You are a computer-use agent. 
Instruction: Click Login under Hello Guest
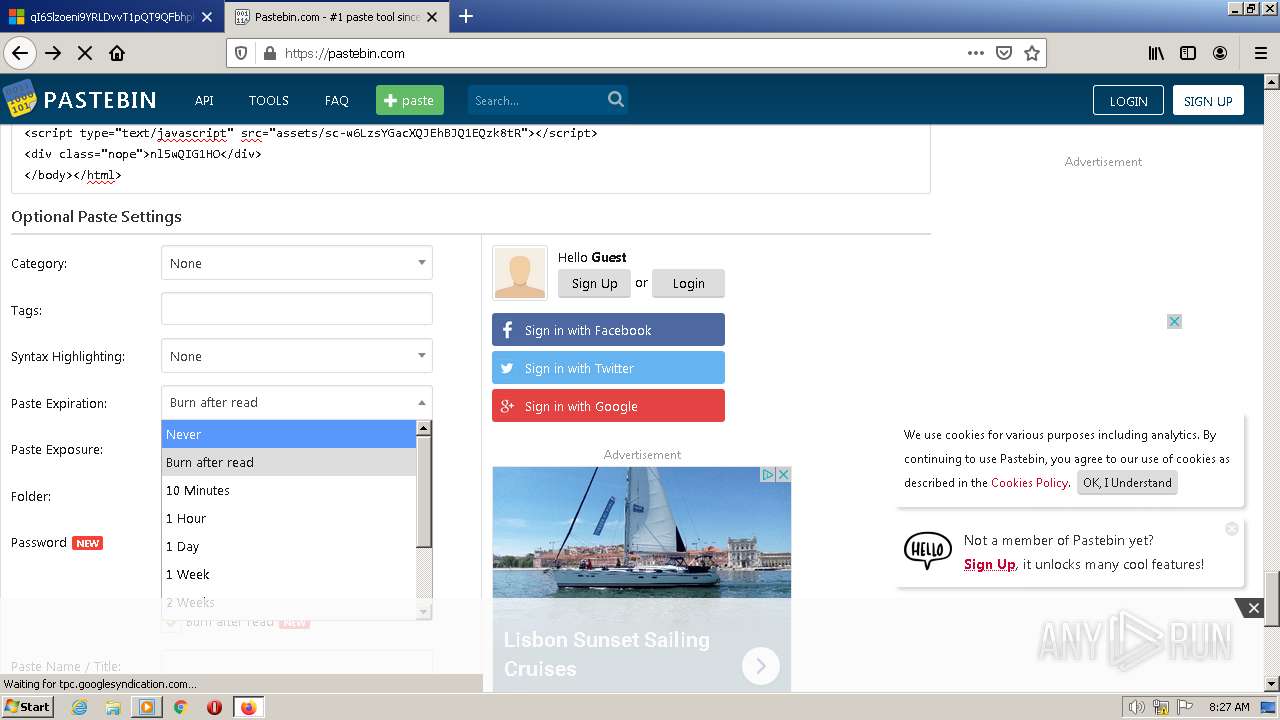click(x=688, y=283)
